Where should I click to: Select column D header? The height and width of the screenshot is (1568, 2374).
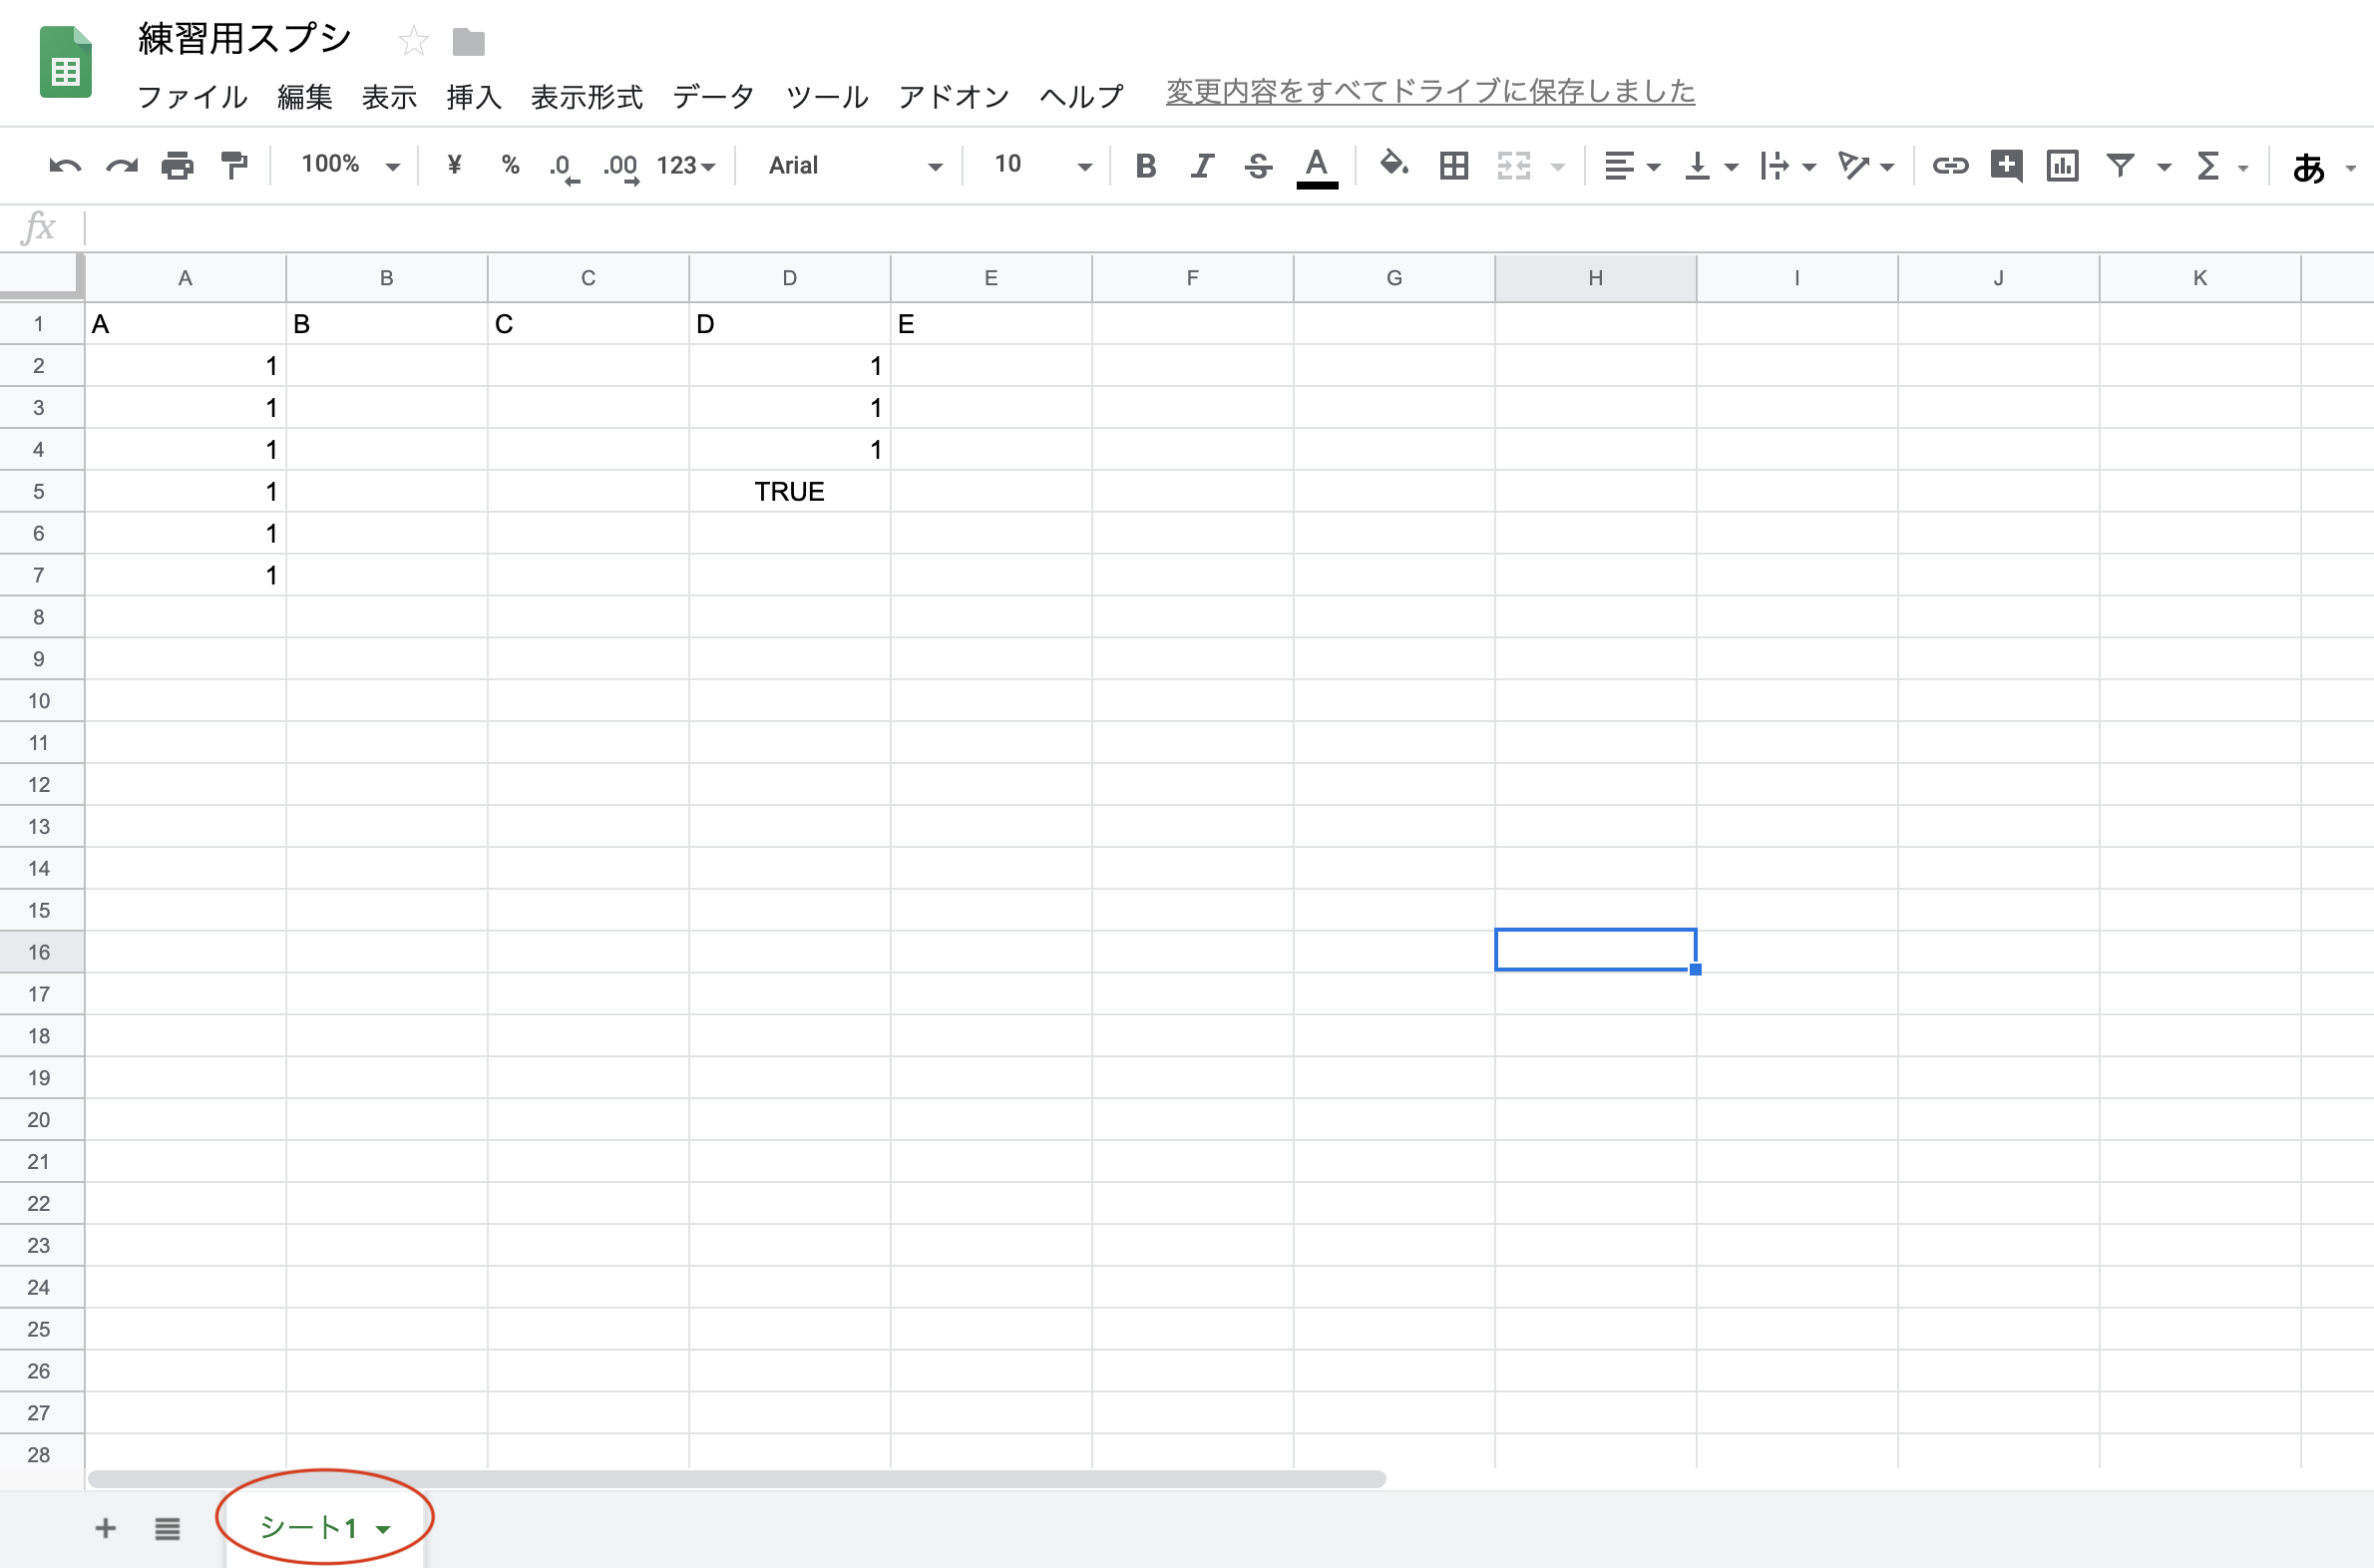coord(789,278)
